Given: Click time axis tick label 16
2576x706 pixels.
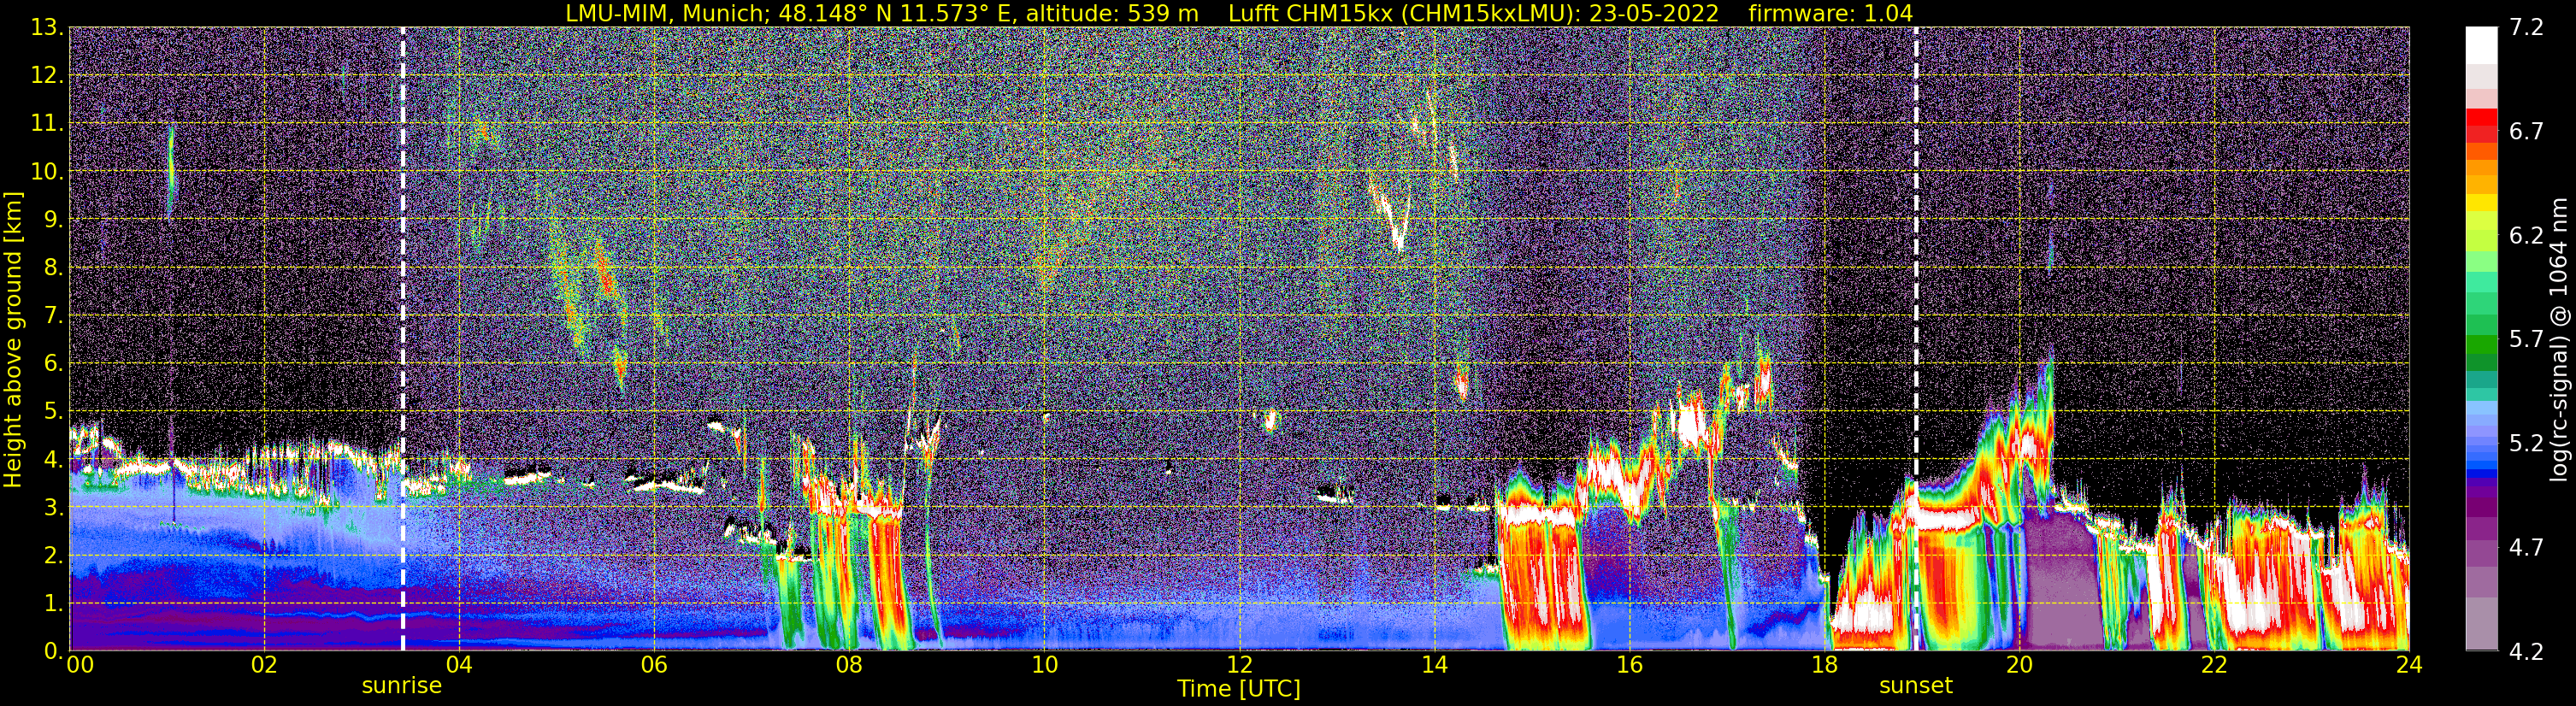Looking at the screenshot, I should (x=1629, y=665).
